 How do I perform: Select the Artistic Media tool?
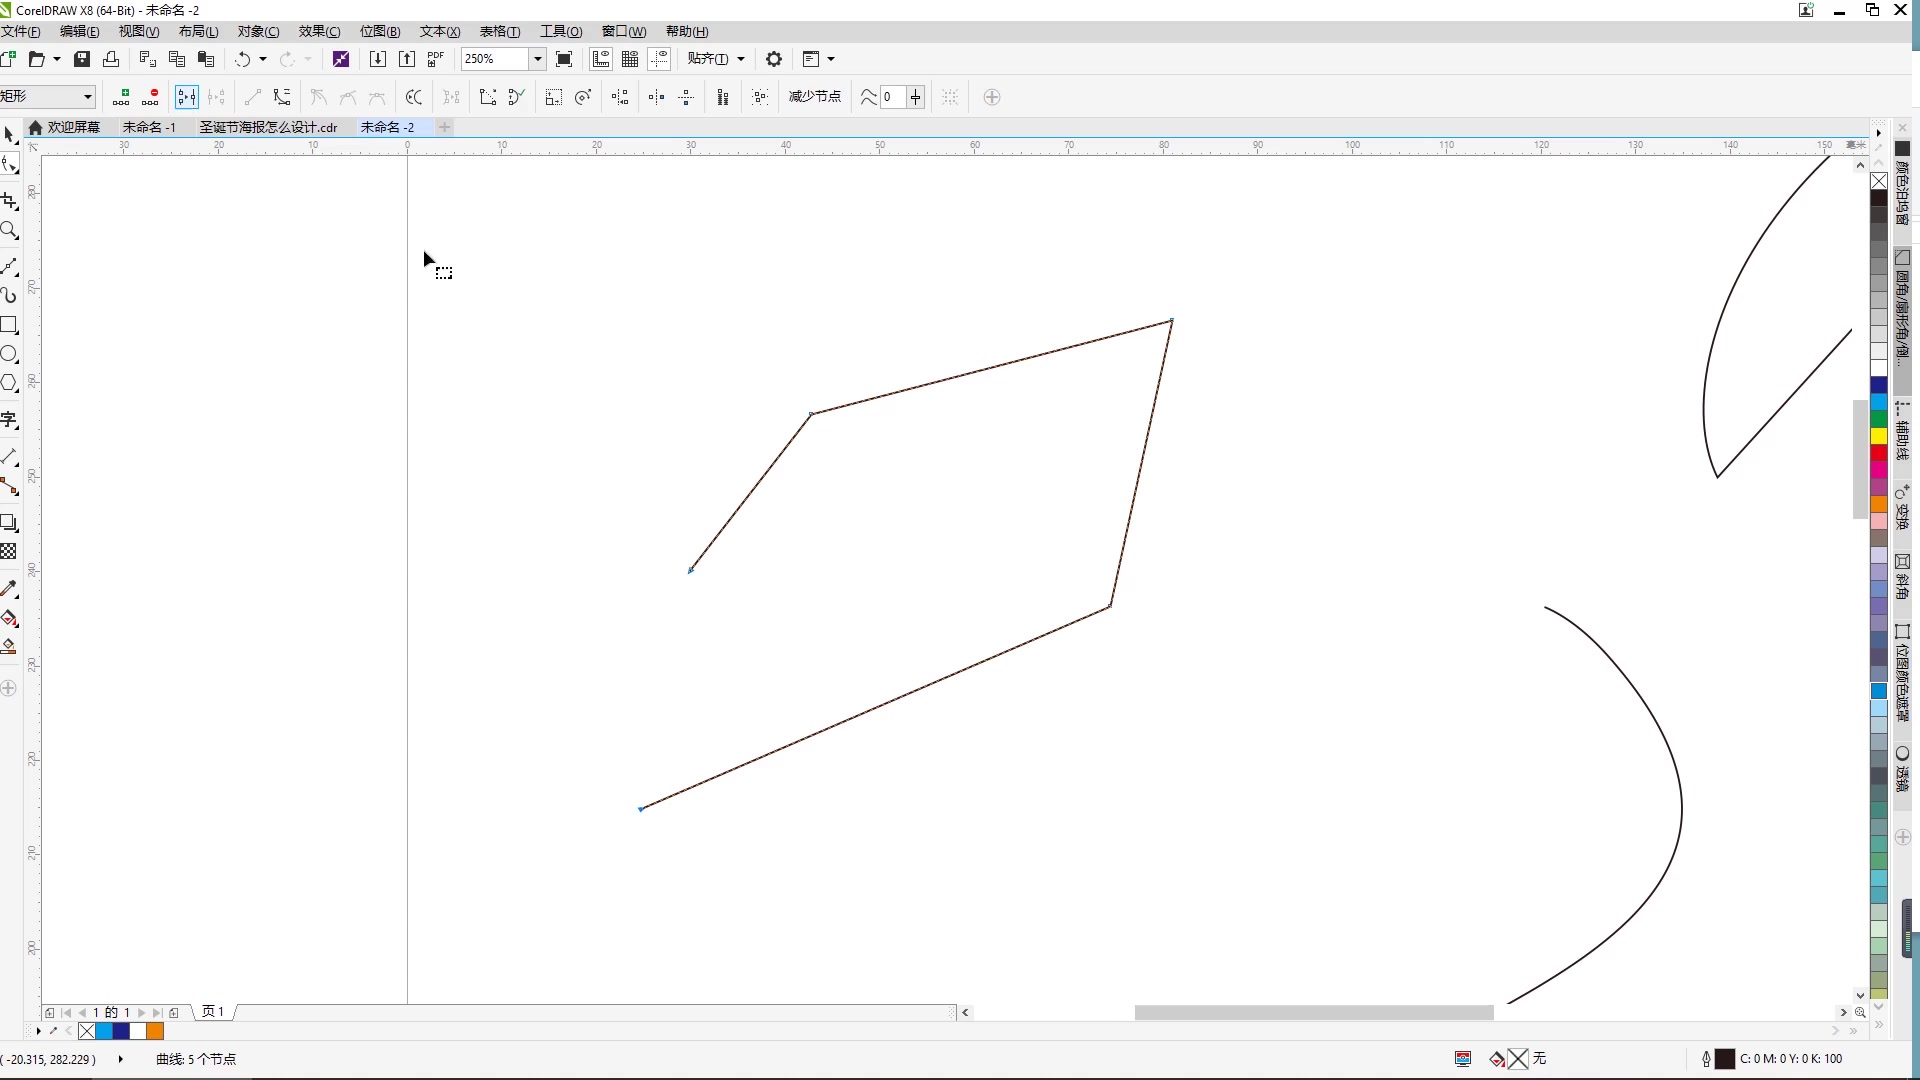[9, 296]
